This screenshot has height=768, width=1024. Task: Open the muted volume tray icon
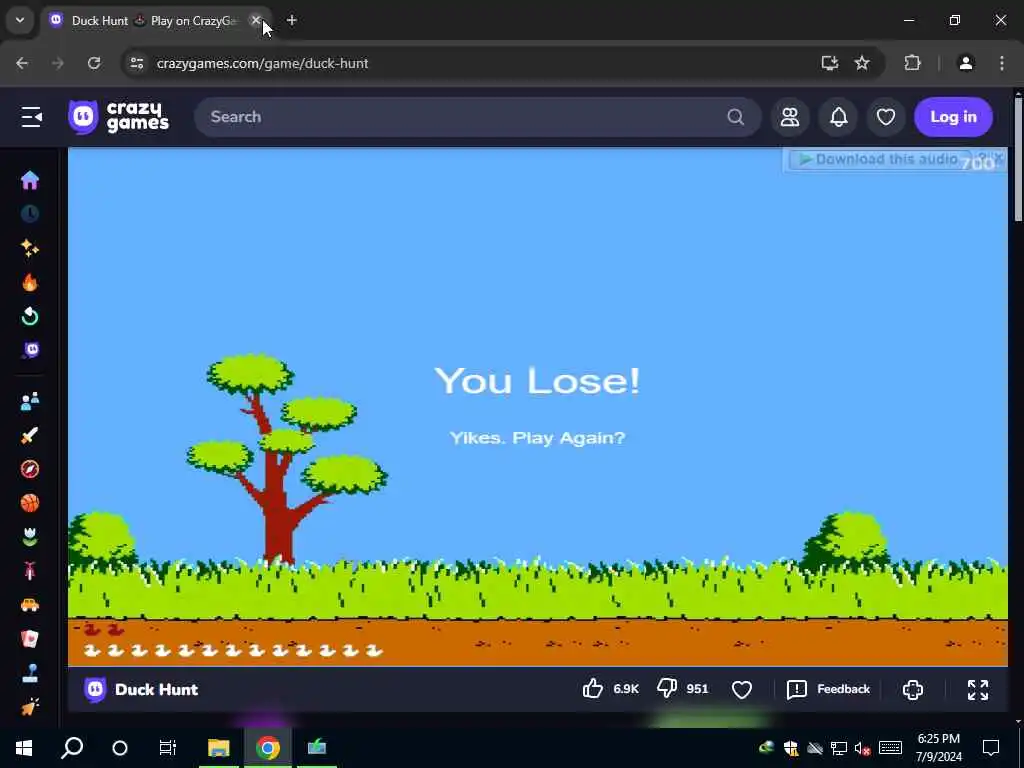point(863,748)
